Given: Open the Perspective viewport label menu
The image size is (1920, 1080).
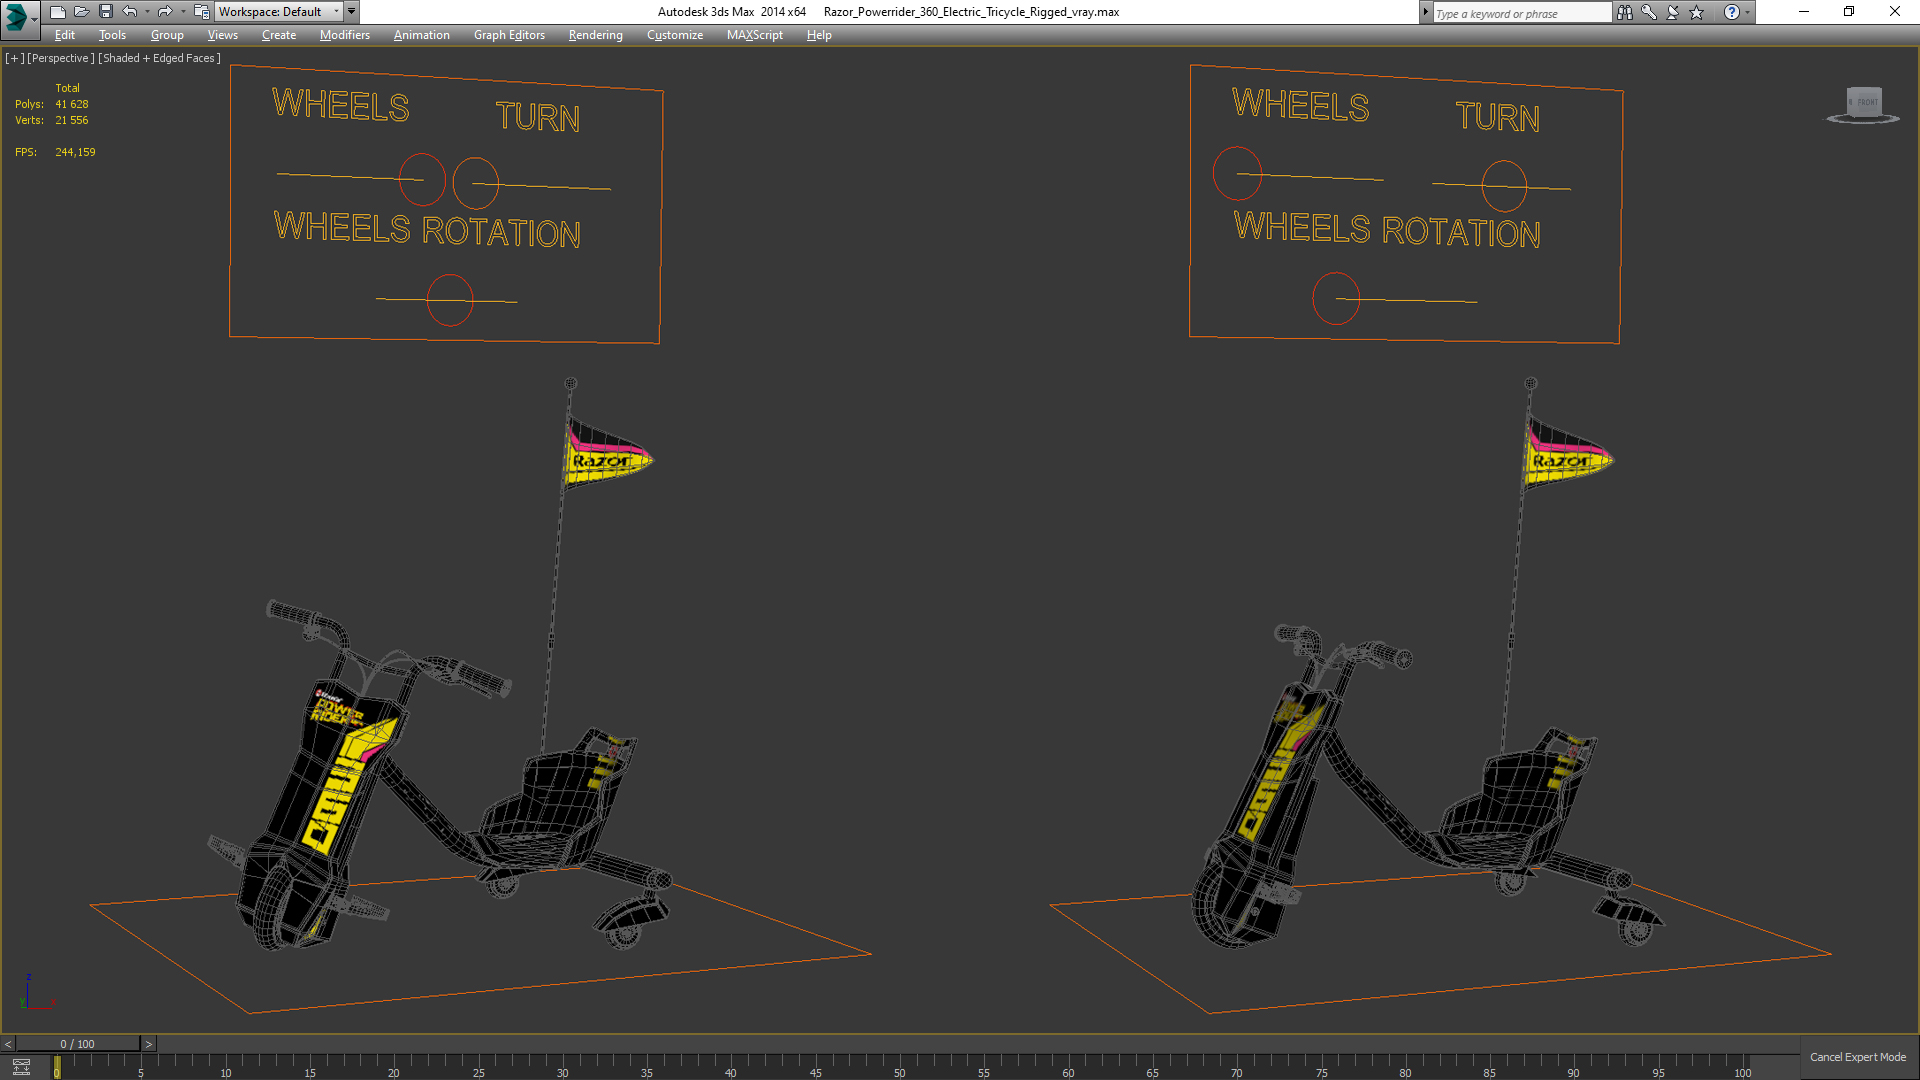Looking at the screenshot, I should point(61,58).
